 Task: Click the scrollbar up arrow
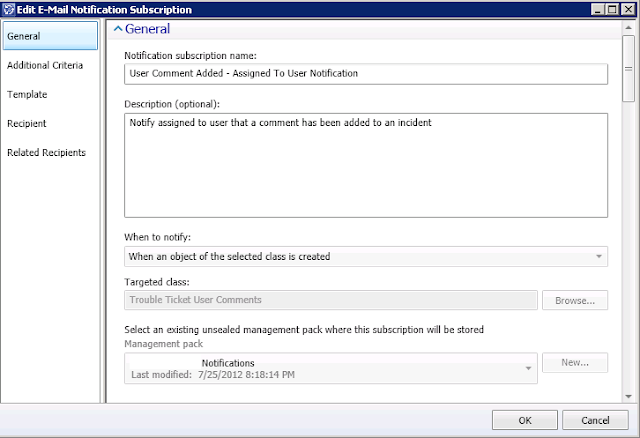628,29
